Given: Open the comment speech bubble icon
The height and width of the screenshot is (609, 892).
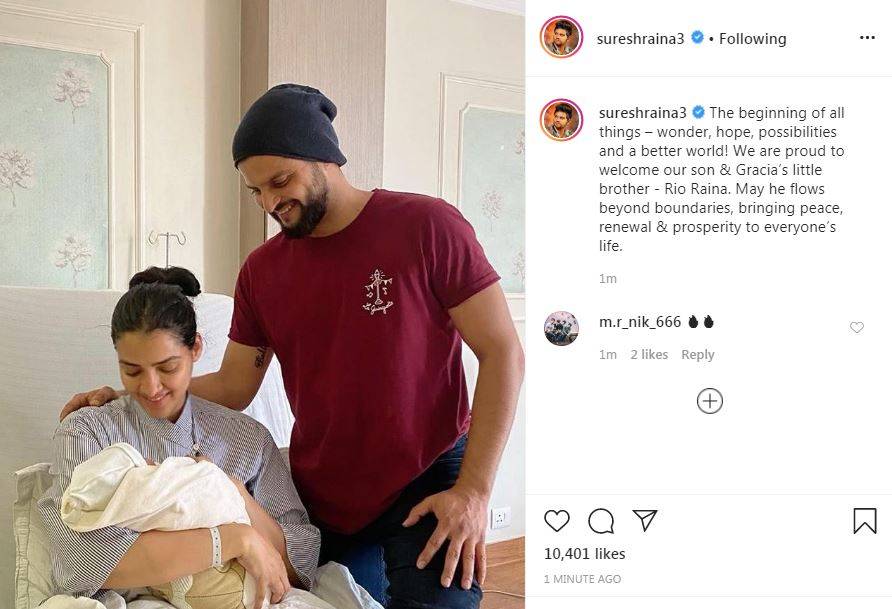Looking at the screenshot, I should tap(601, 521).
